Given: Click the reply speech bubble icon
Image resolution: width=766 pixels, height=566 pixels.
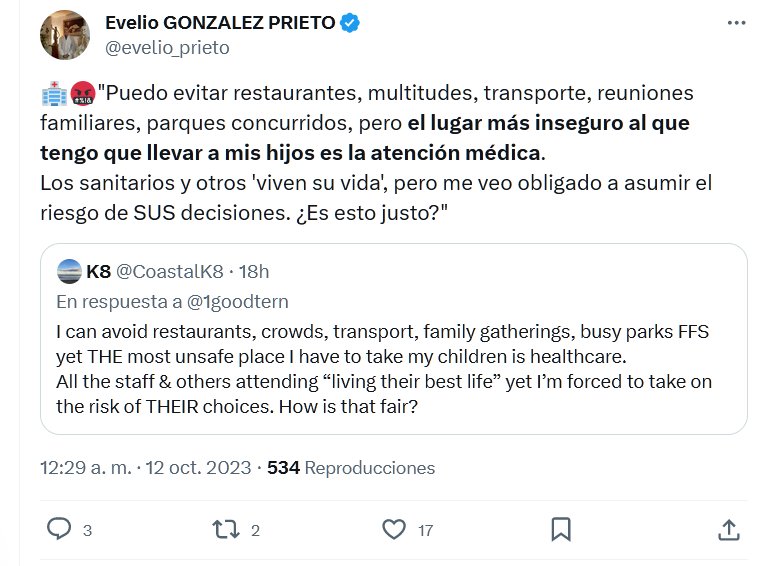Looking at the screenshot, I should (x=60, y=529).
